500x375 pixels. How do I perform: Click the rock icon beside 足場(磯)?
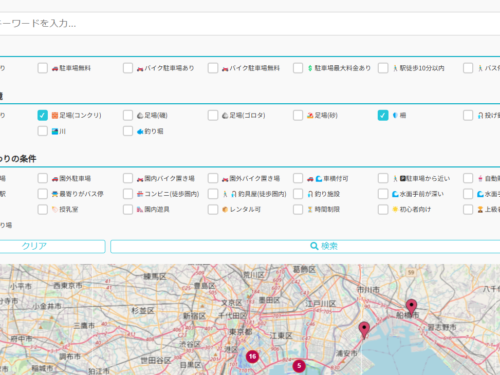(x=140, y=115)
